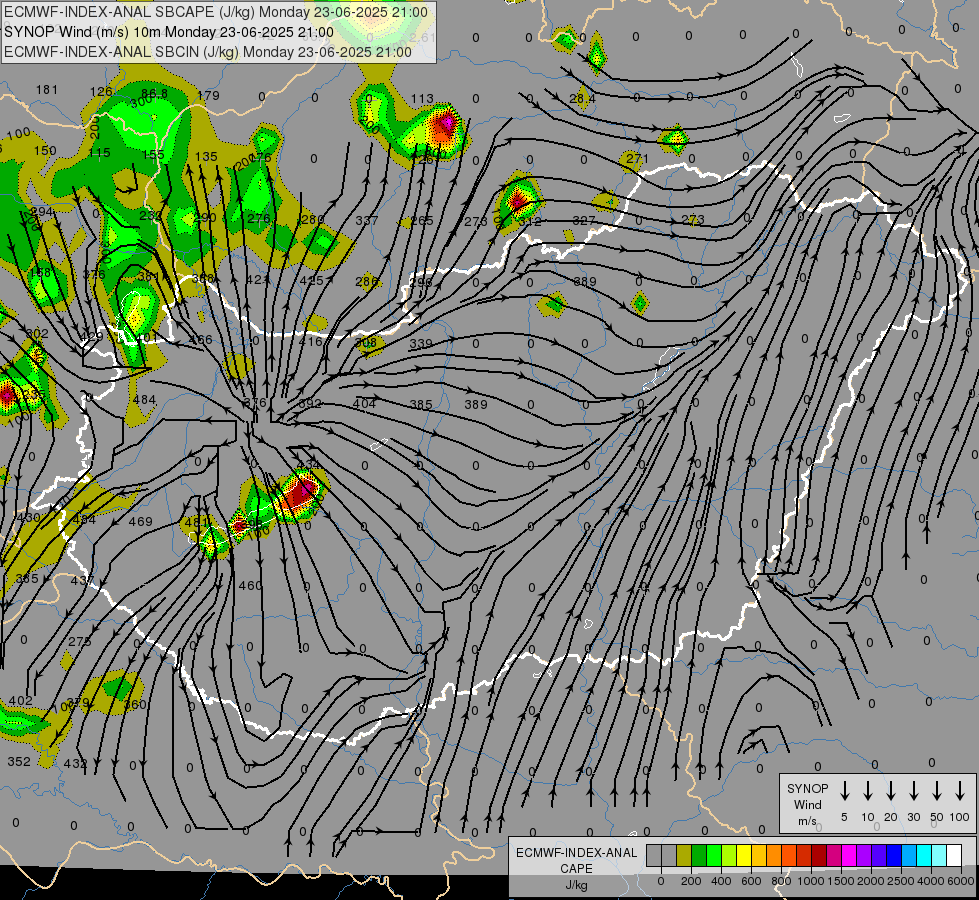Click the '402' value on the map
This screenshot has height=900, width=979.
21,701
